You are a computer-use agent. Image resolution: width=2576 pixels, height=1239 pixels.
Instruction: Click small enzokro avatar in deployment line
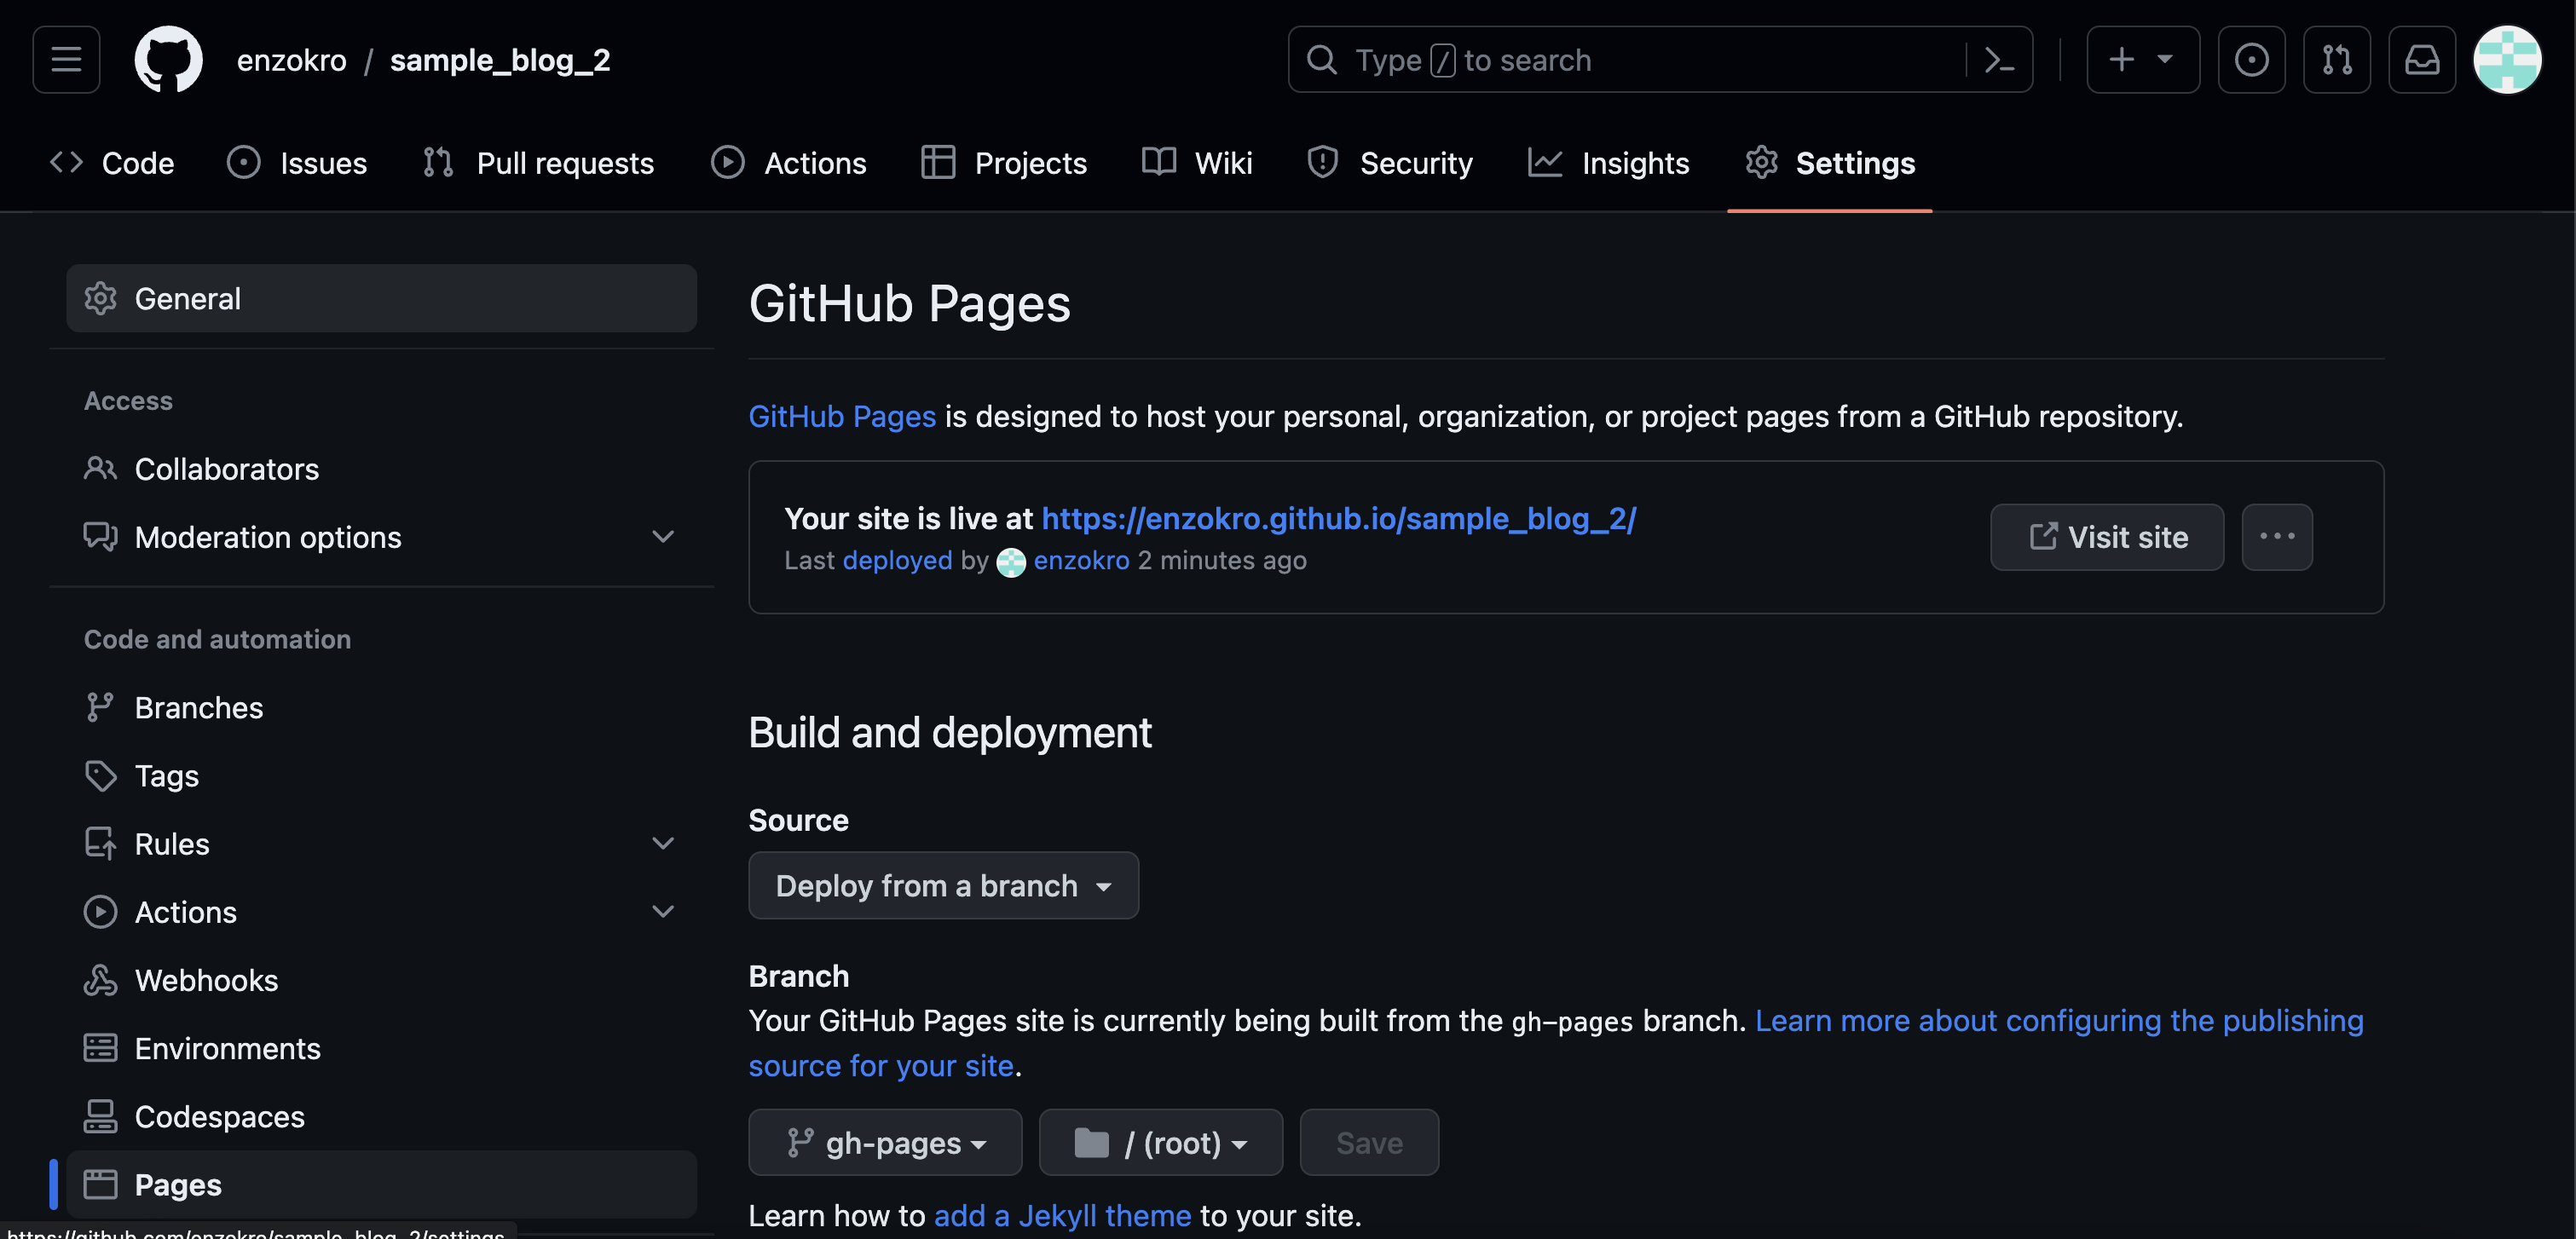click(1011, 562)
